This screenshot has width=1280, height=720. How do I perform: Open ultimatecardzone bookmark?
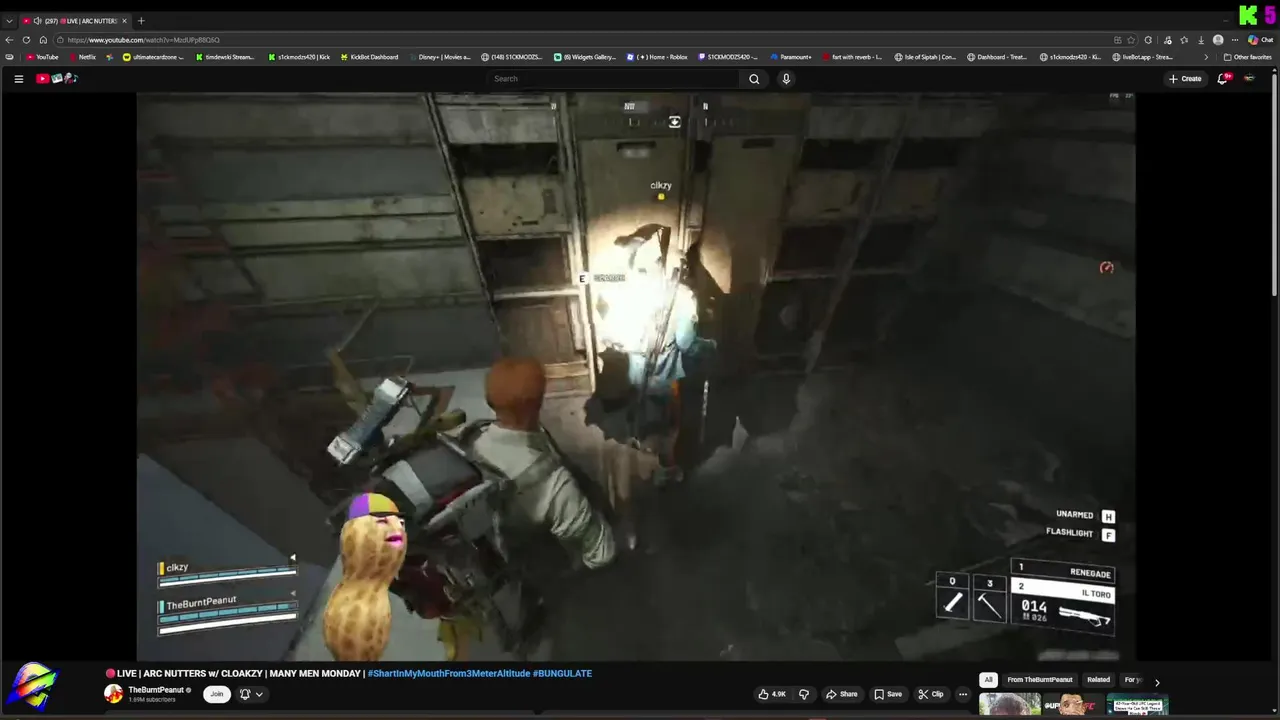[x=154, y=57]
